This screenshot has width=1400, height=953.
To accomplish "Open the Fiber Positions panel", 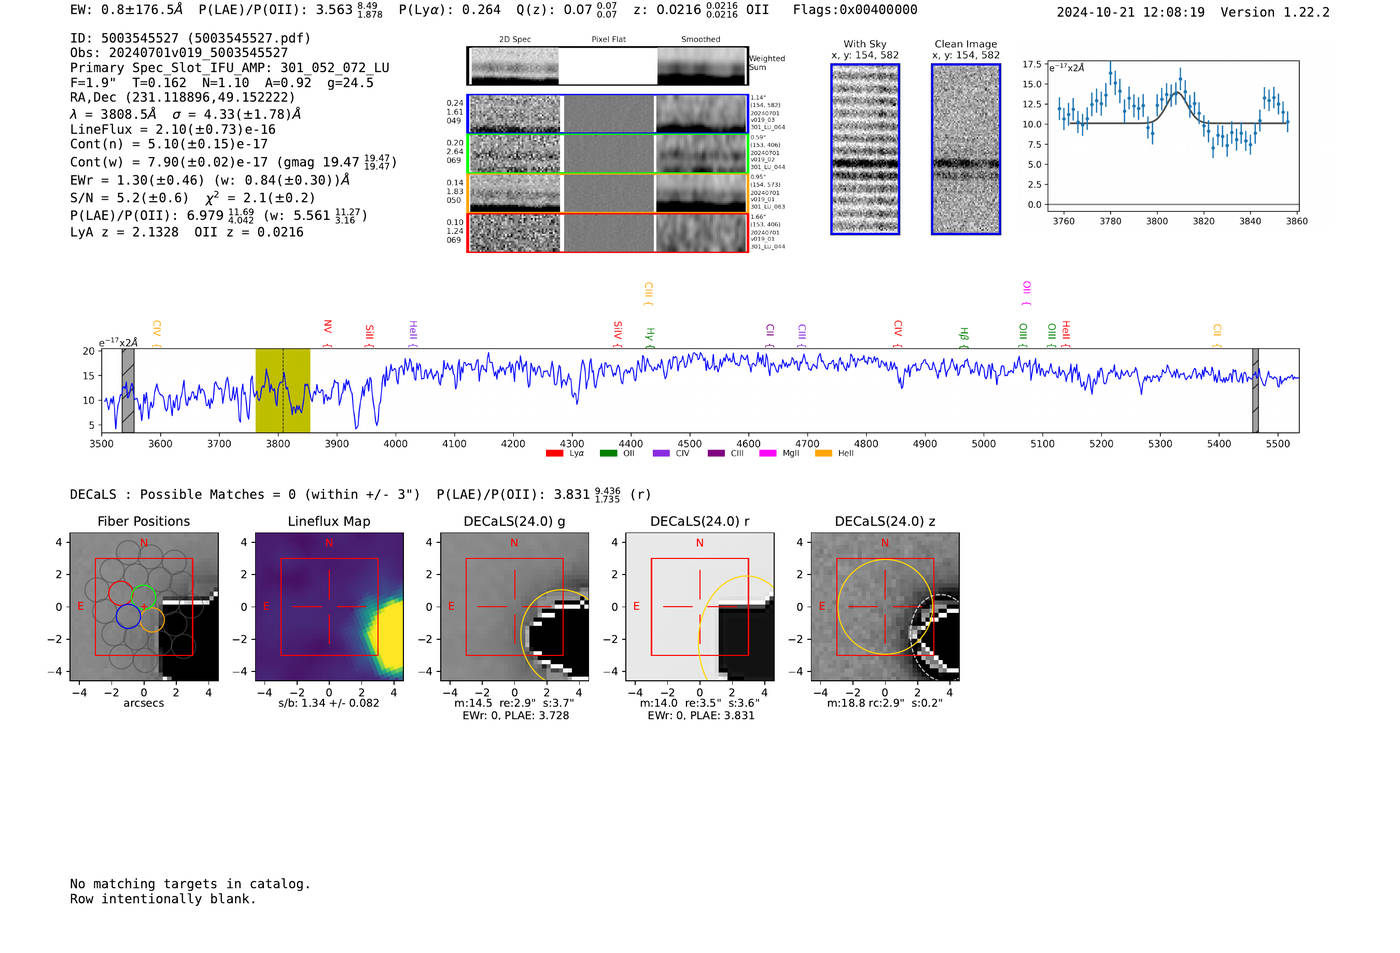I will (x=144, y=607).
